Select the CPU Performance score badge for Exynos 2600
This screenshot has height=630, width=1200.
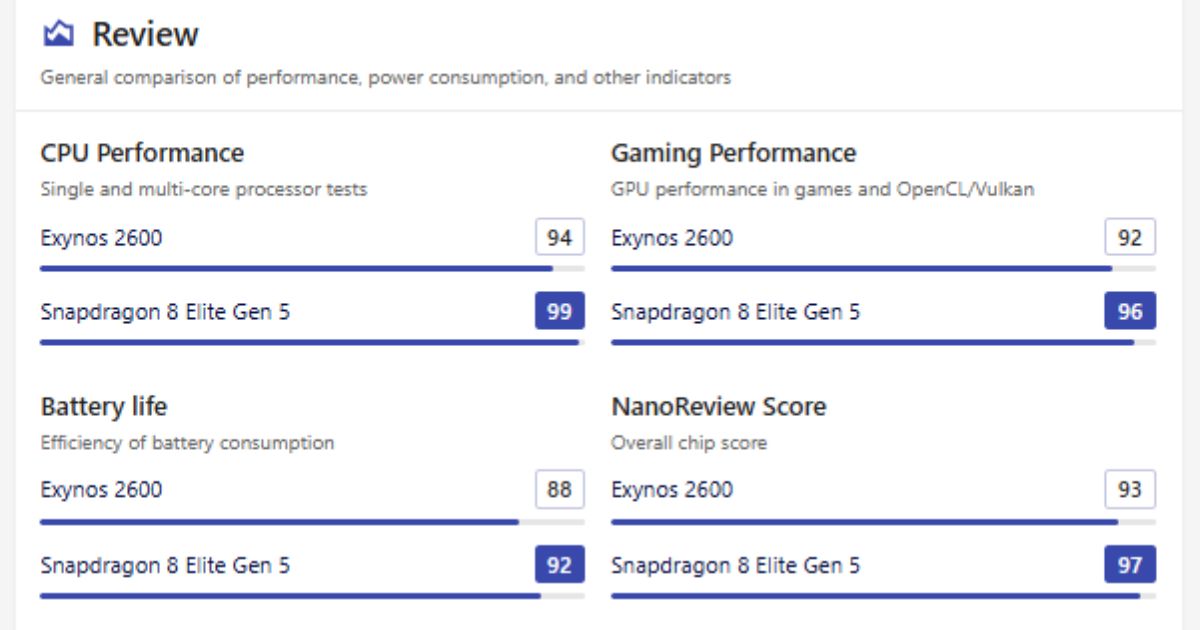(x=562, y=236)
